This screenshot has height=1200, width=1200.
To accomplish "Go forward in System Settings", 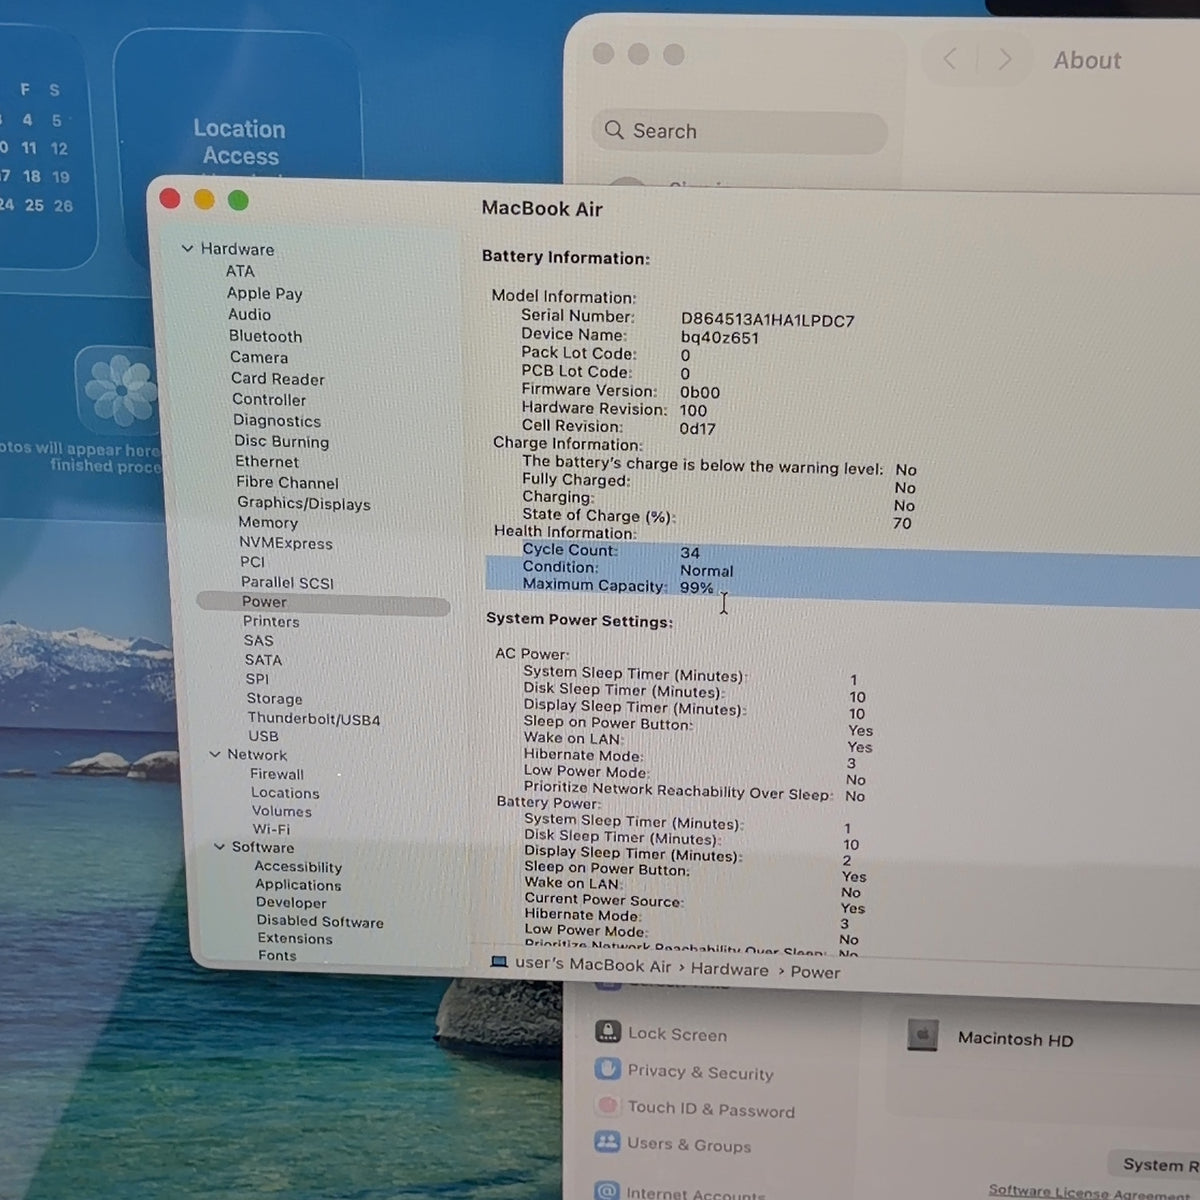I will pyautogui.click(x=1005, y=59).
